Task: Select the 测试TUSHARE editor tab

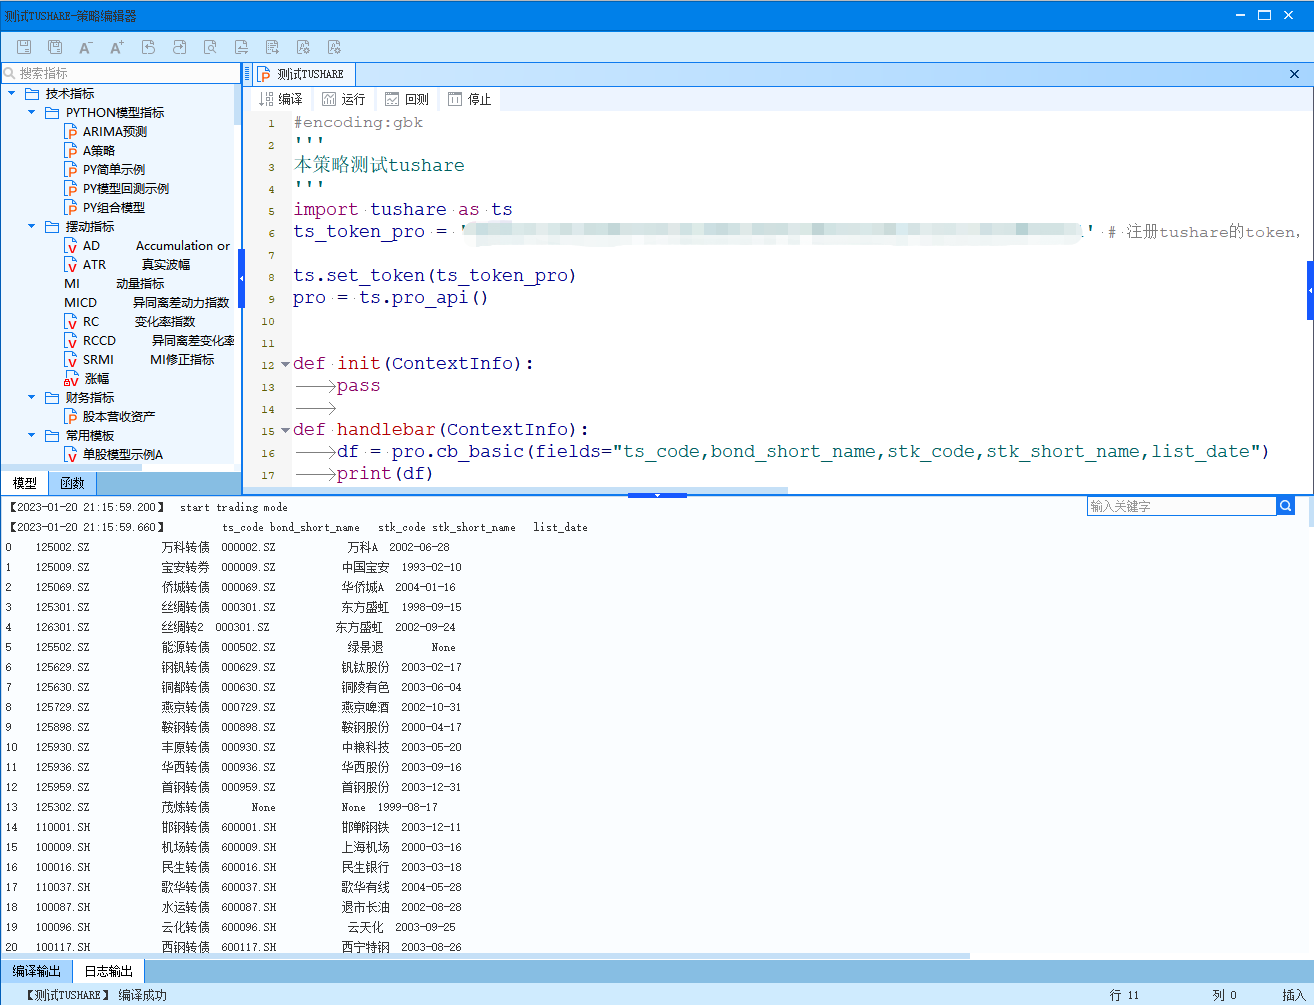Action: (302, 74)
